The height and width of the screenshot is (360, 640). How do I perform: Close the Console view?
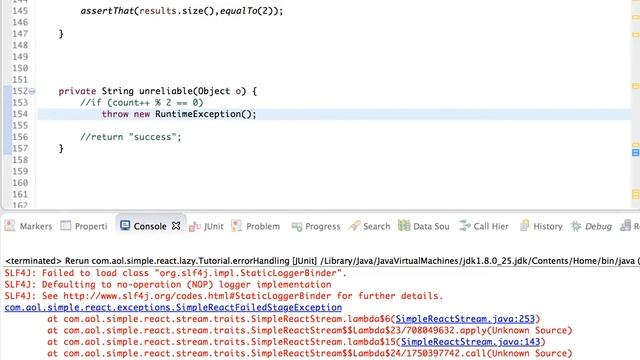coord(176,226)
